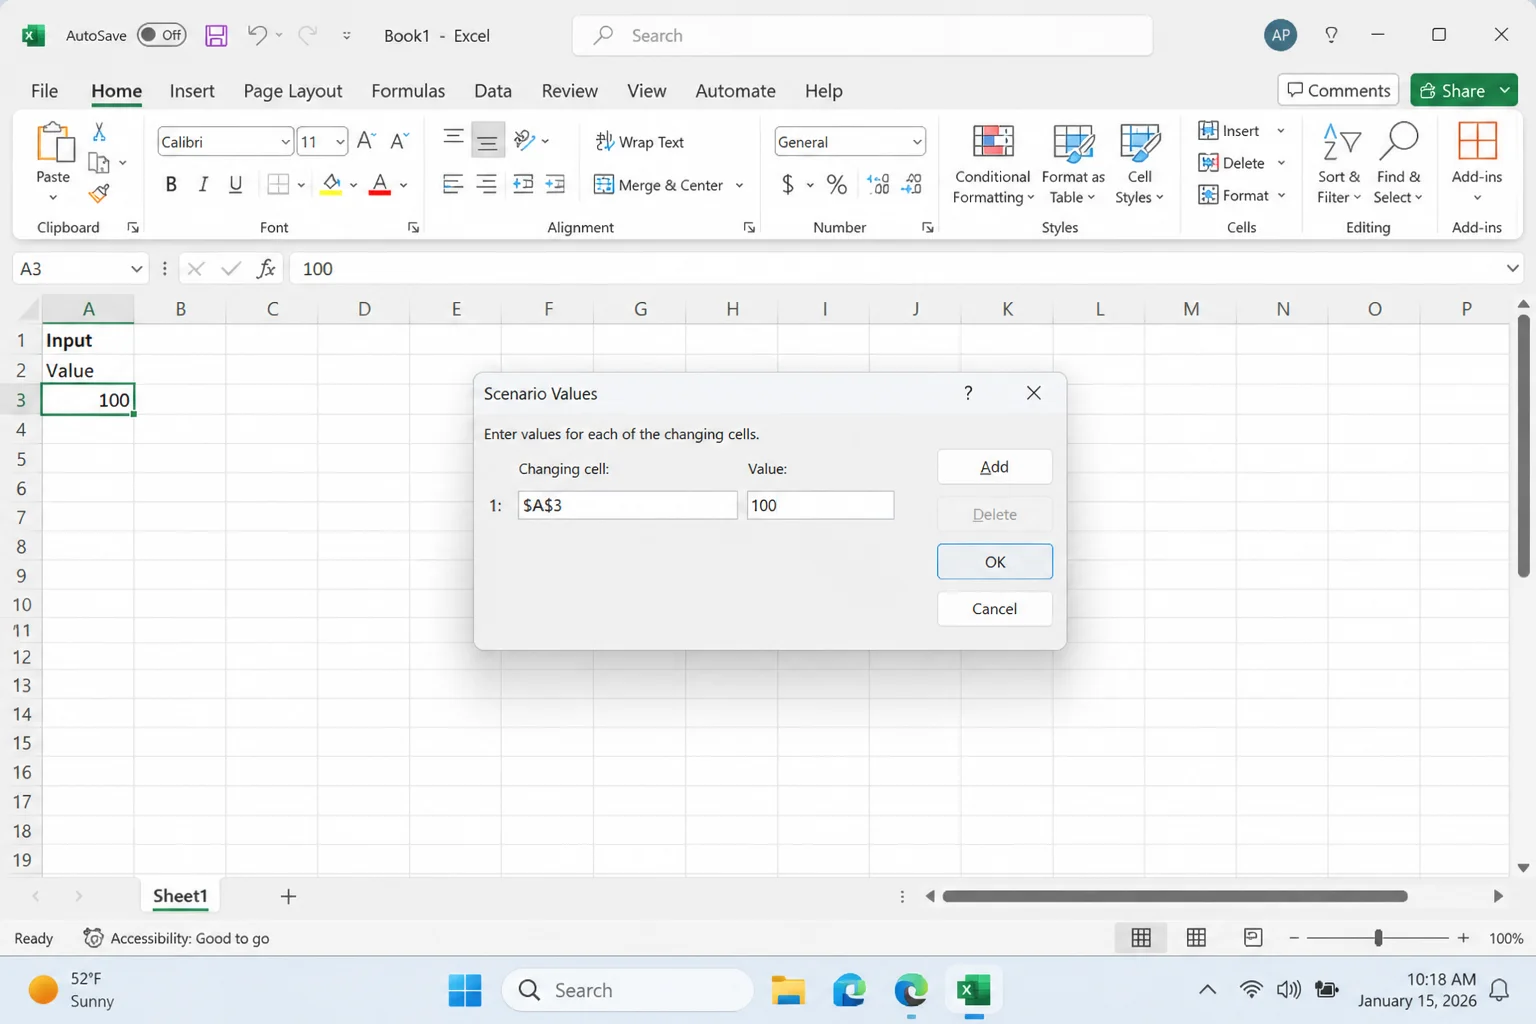Switch to the Review tab

(x=569, y=91)
